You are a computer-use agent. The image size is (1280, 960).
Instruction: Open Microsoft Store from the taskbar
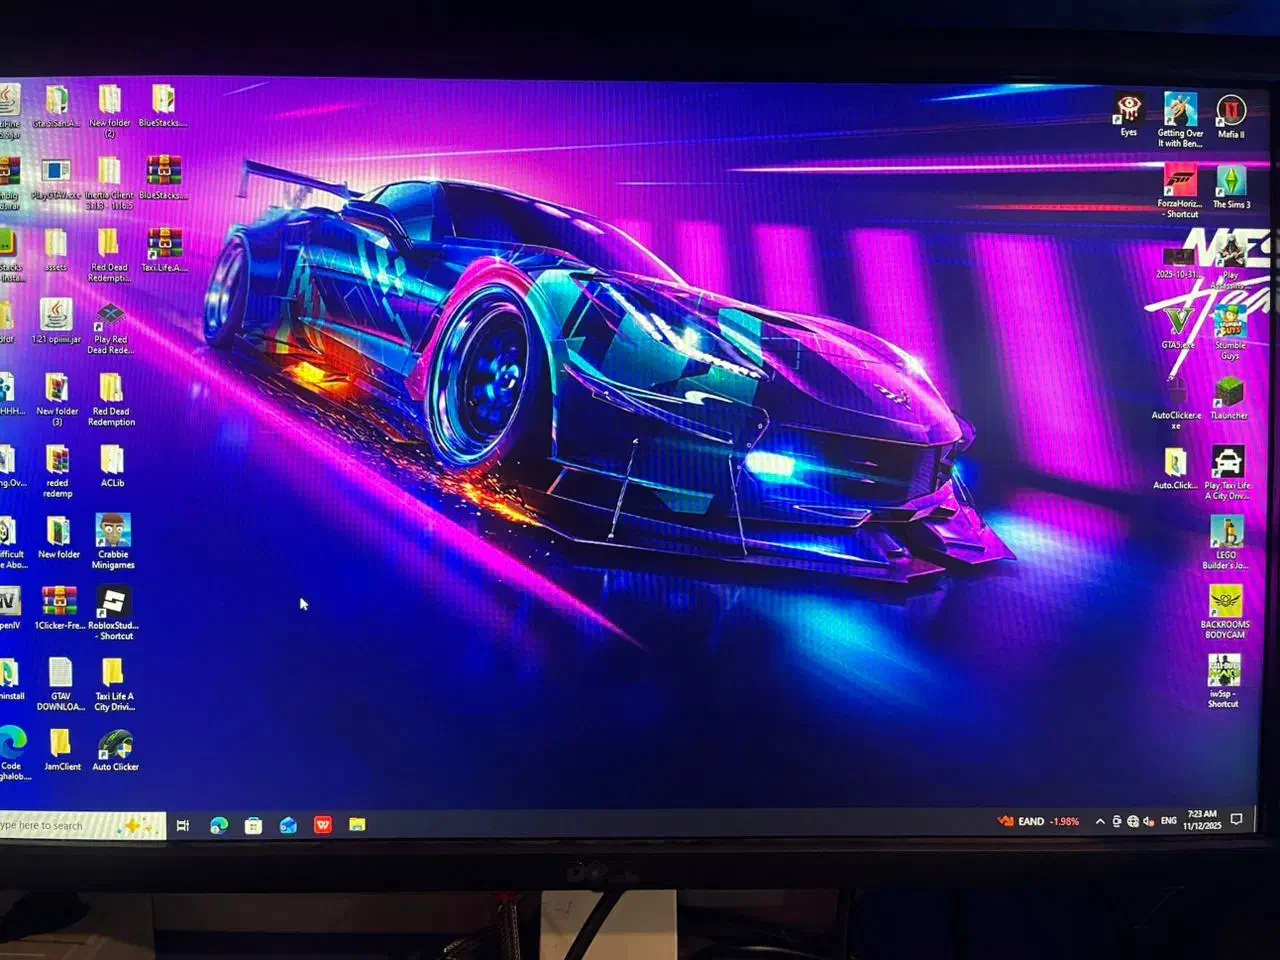tap(254, 825)
